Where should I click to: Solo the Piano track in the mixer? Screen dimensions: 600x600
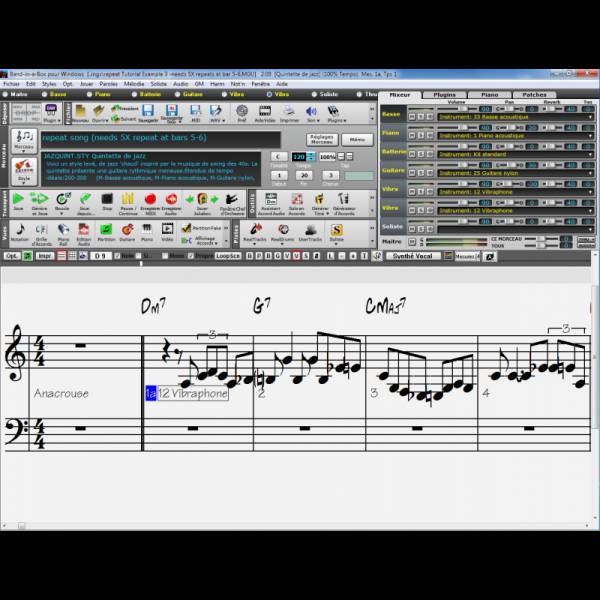point(421,135)
